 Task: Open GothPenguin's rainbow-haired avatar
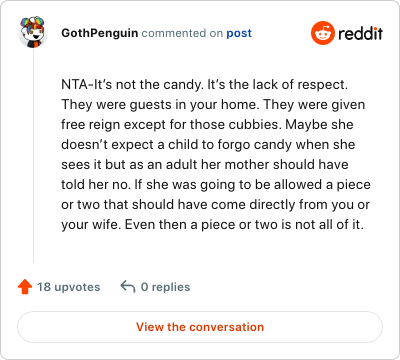pyautogui.click(x=32, y=32)
